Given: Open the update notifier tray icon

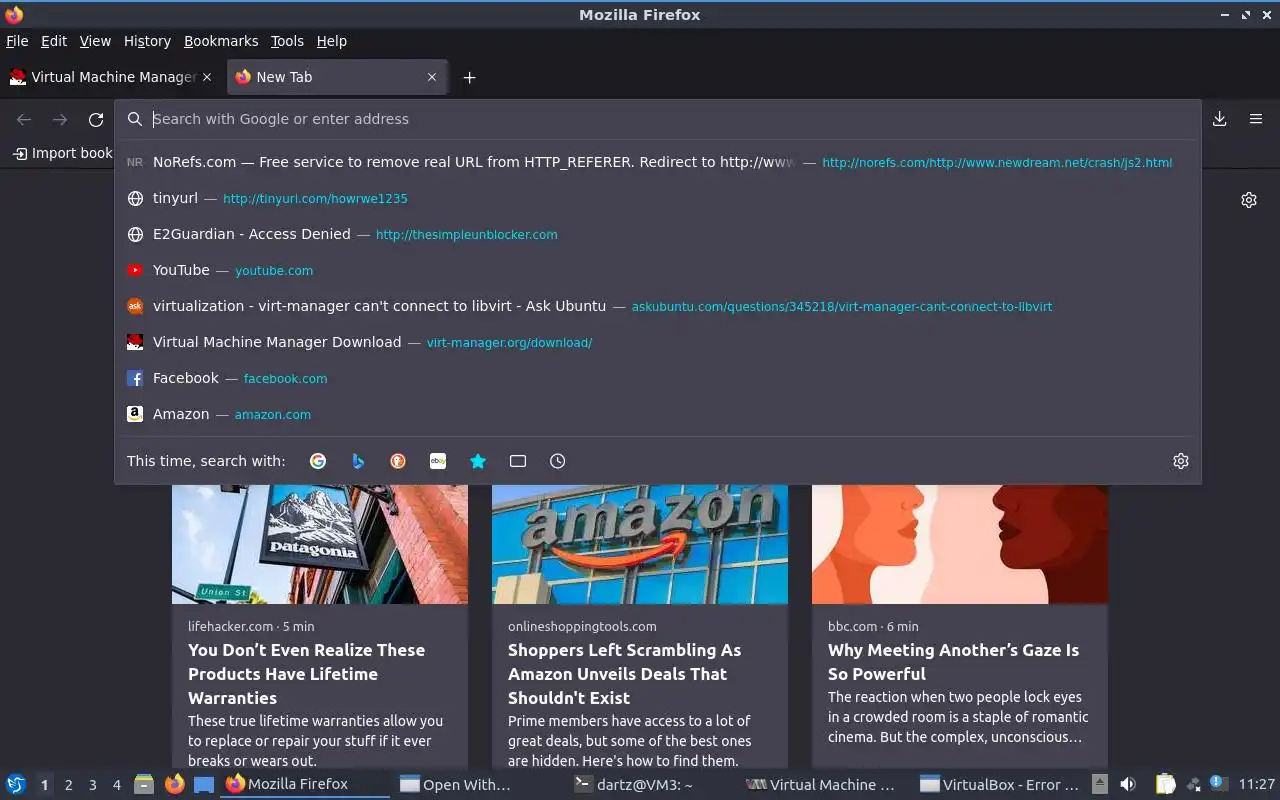Looking at the screenshot, I should point(1217,783).
